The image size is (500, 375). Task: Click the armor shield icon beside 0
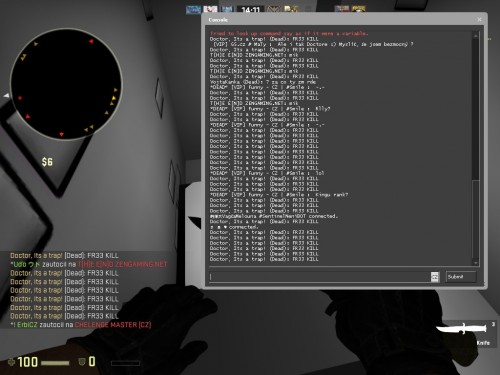click(82, 362)
